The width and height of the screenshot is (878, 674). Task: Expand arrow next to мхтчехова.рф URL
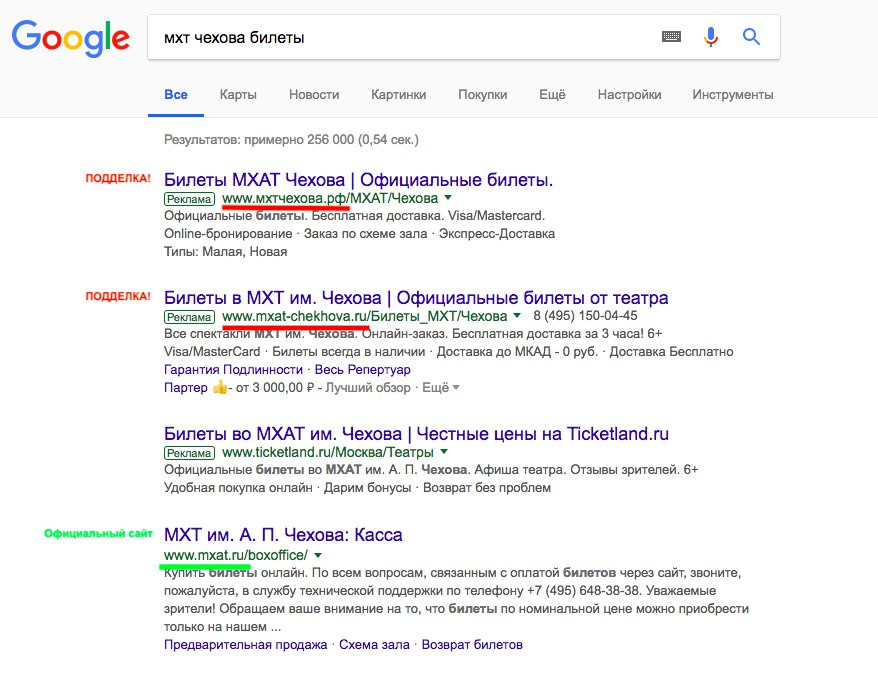448,198
